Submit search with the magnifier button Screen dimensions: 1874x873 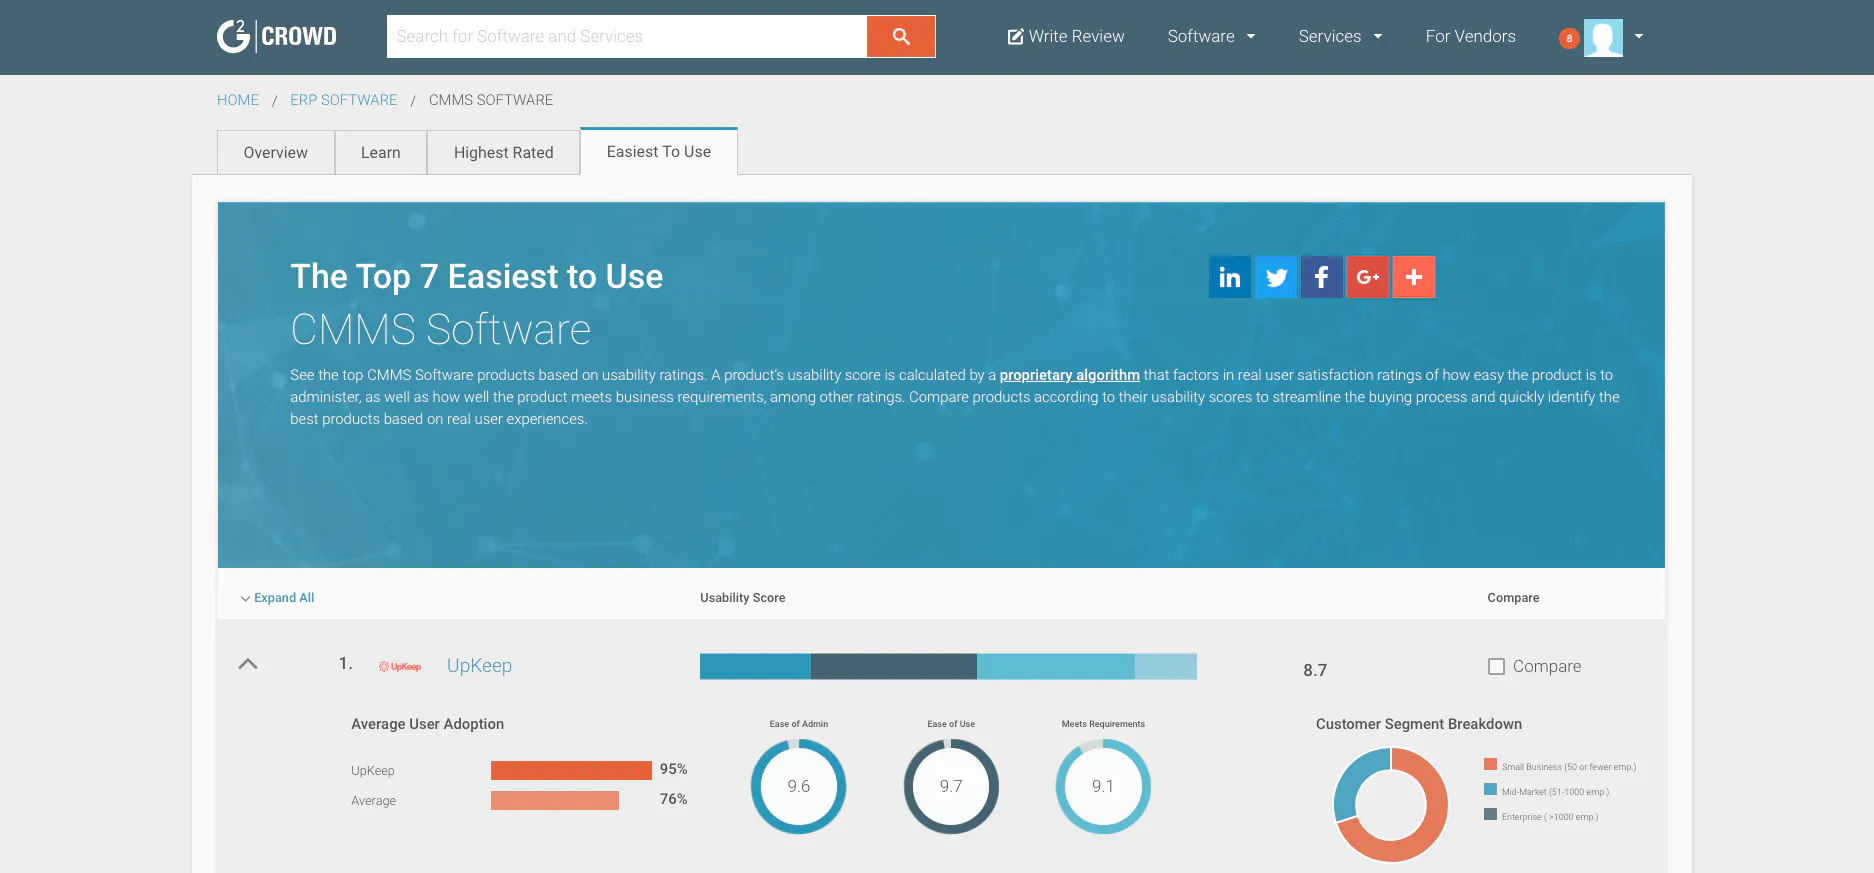(x=901, y=36)
